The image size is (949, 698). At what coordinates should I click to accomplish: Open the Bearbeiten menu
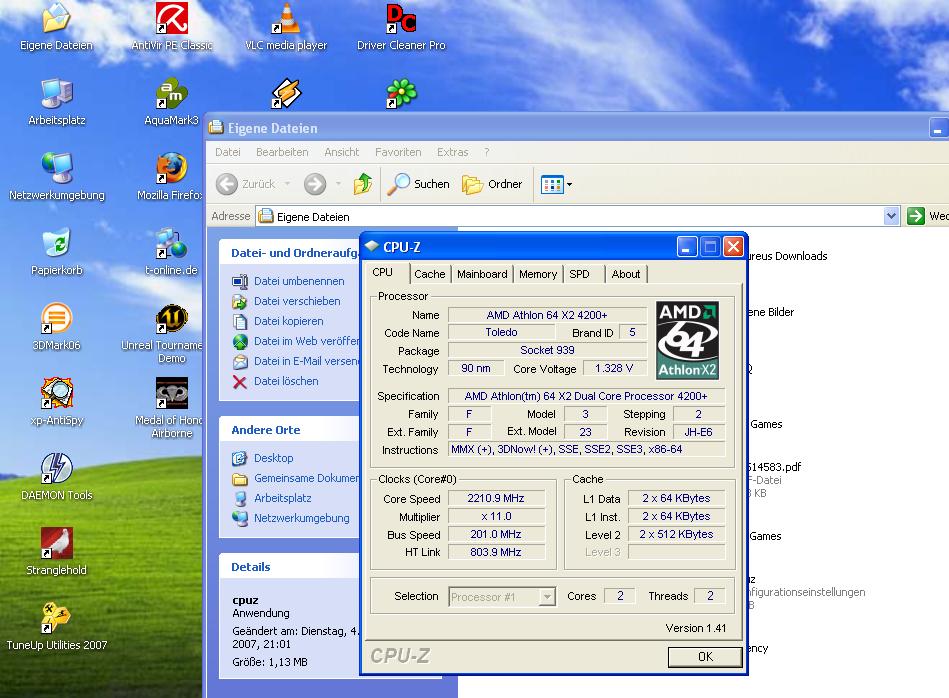(282, 152)
